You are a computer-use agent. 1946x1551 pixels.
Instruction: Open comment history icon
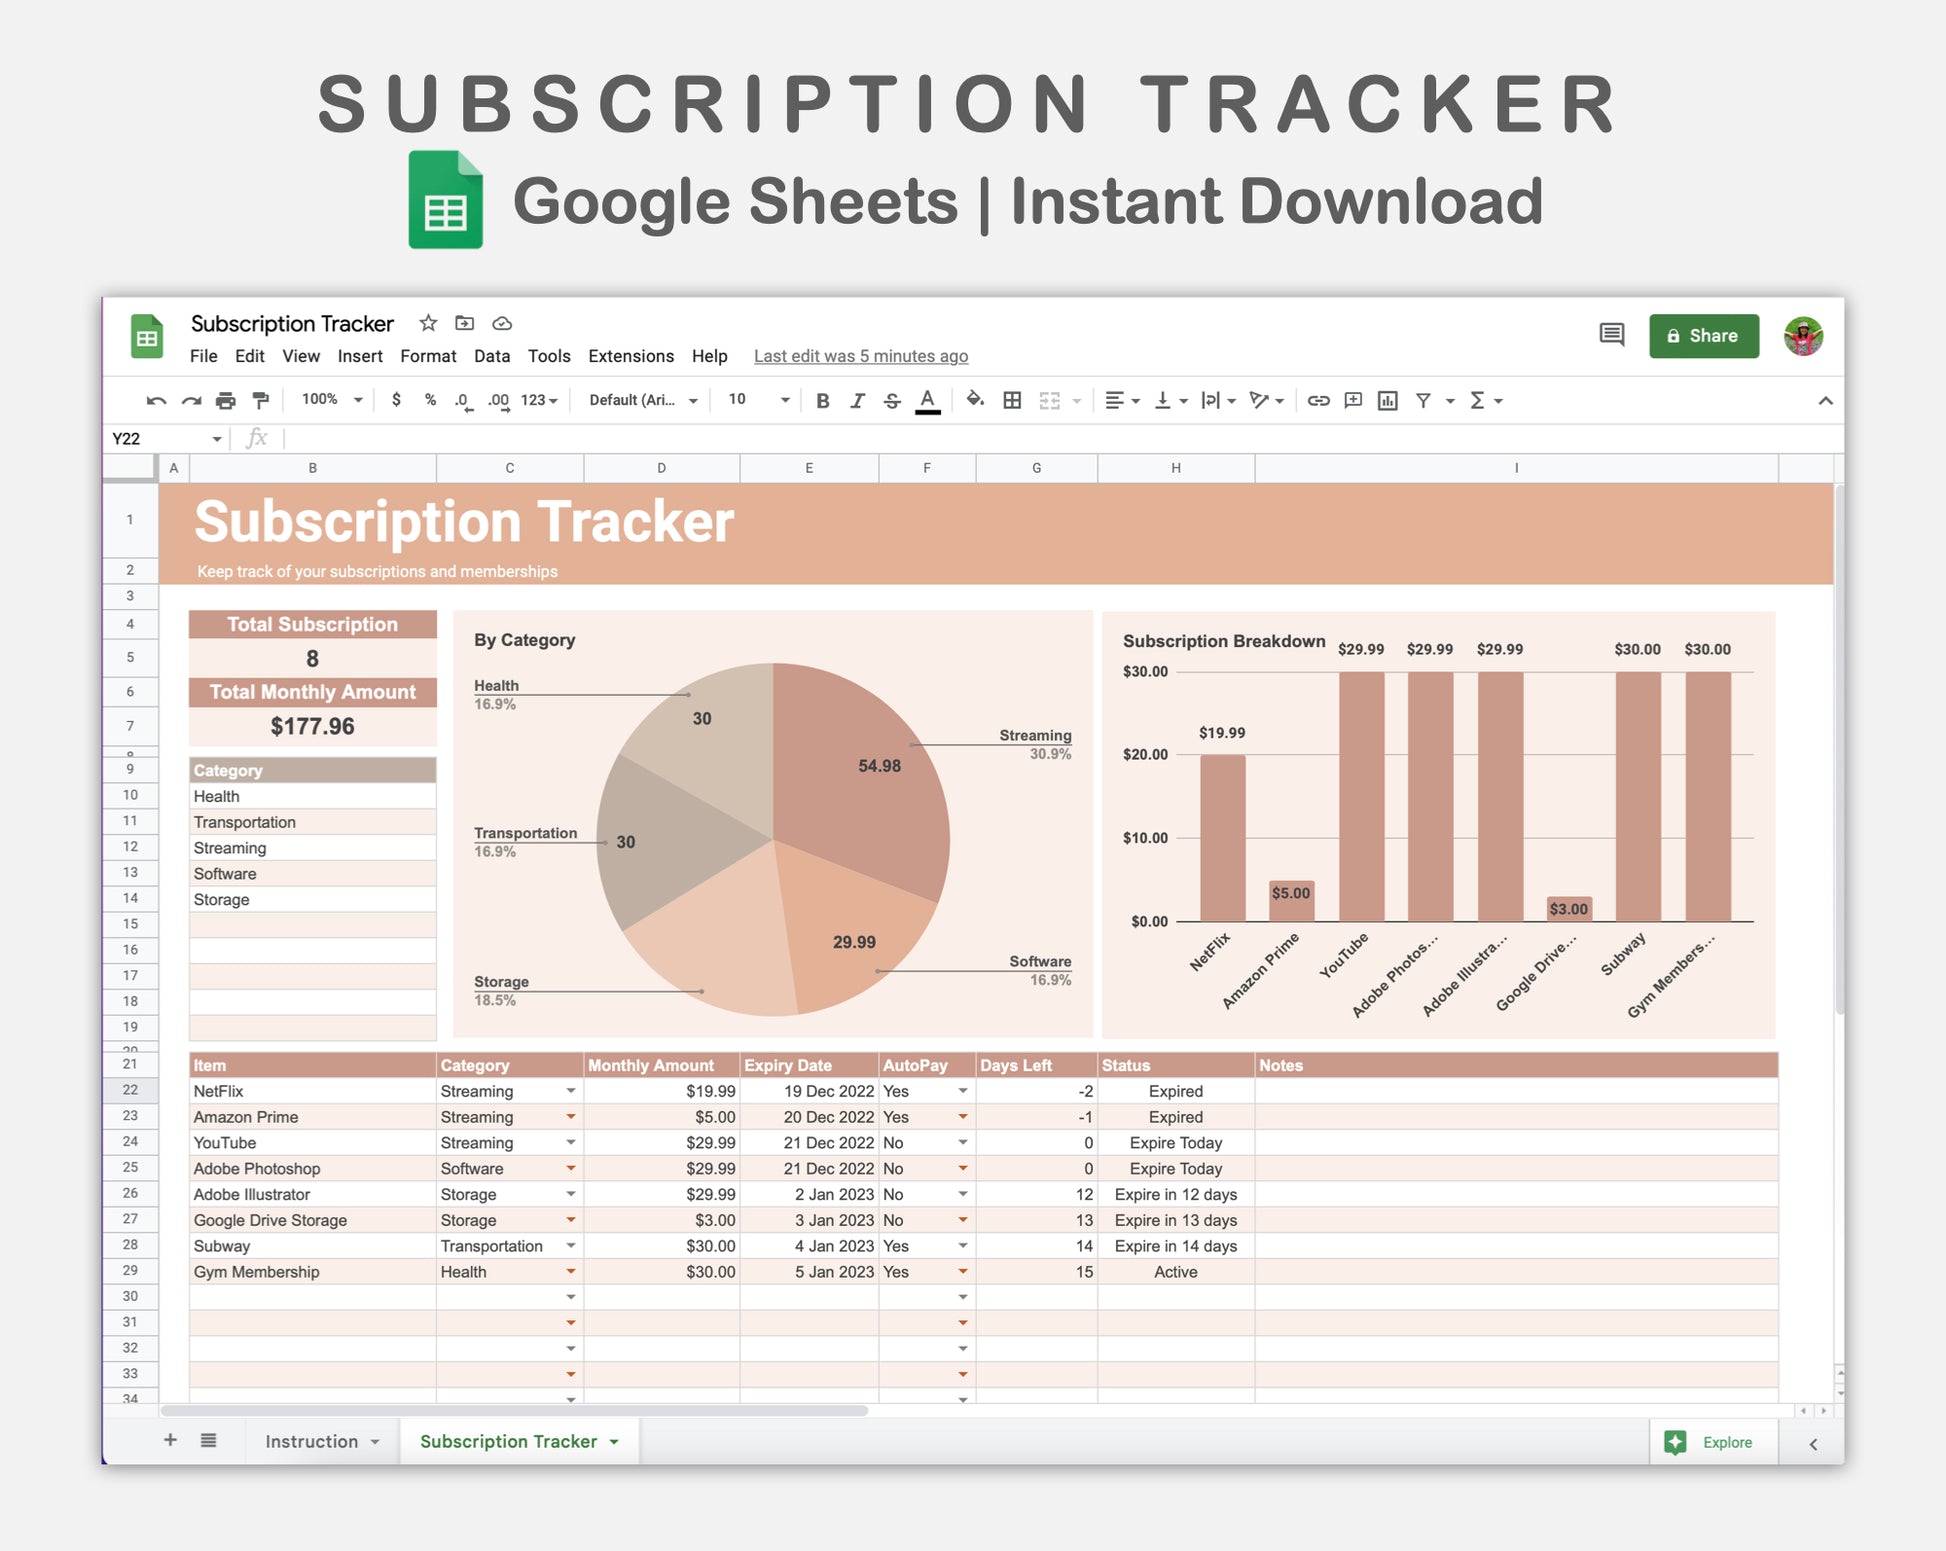[1611, 335]
